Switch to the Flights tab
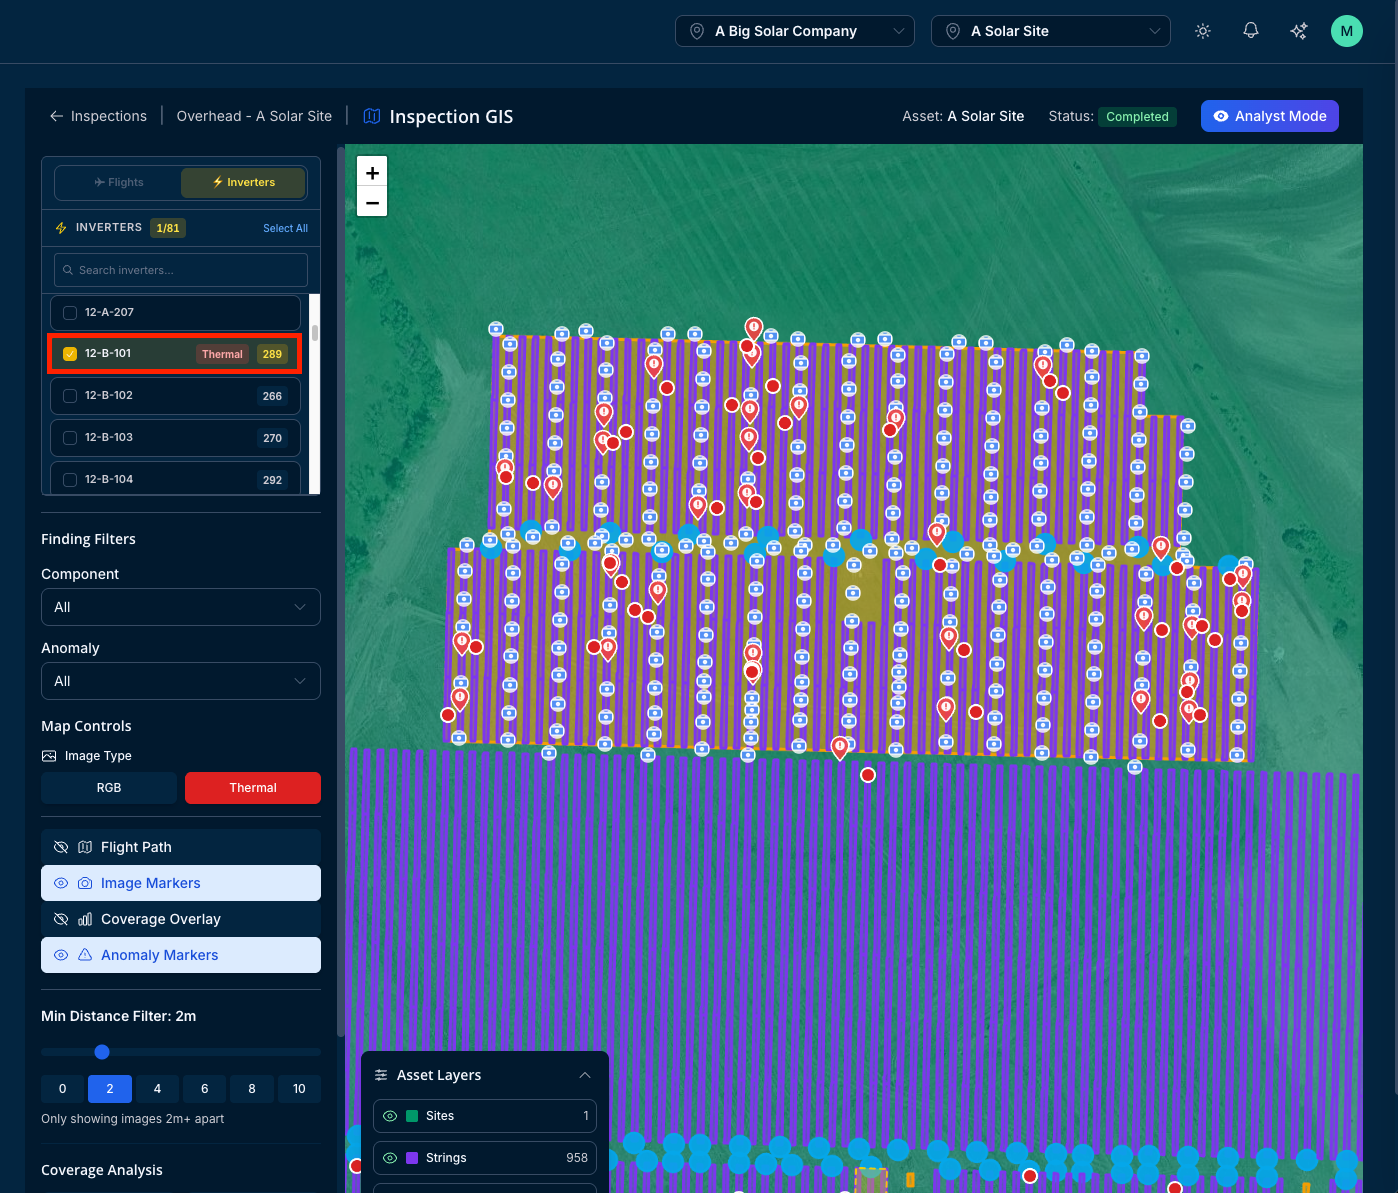 (119, 182)
